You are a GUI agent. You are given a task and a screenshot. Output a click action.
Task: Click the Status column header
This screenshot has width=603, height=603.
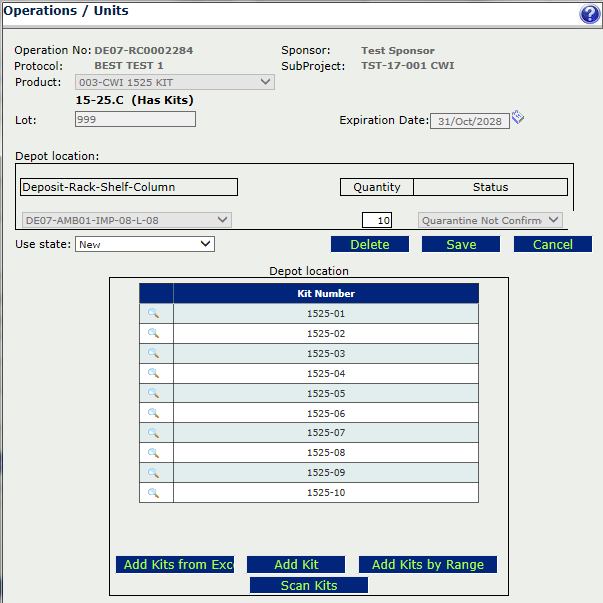coord(490,187)
